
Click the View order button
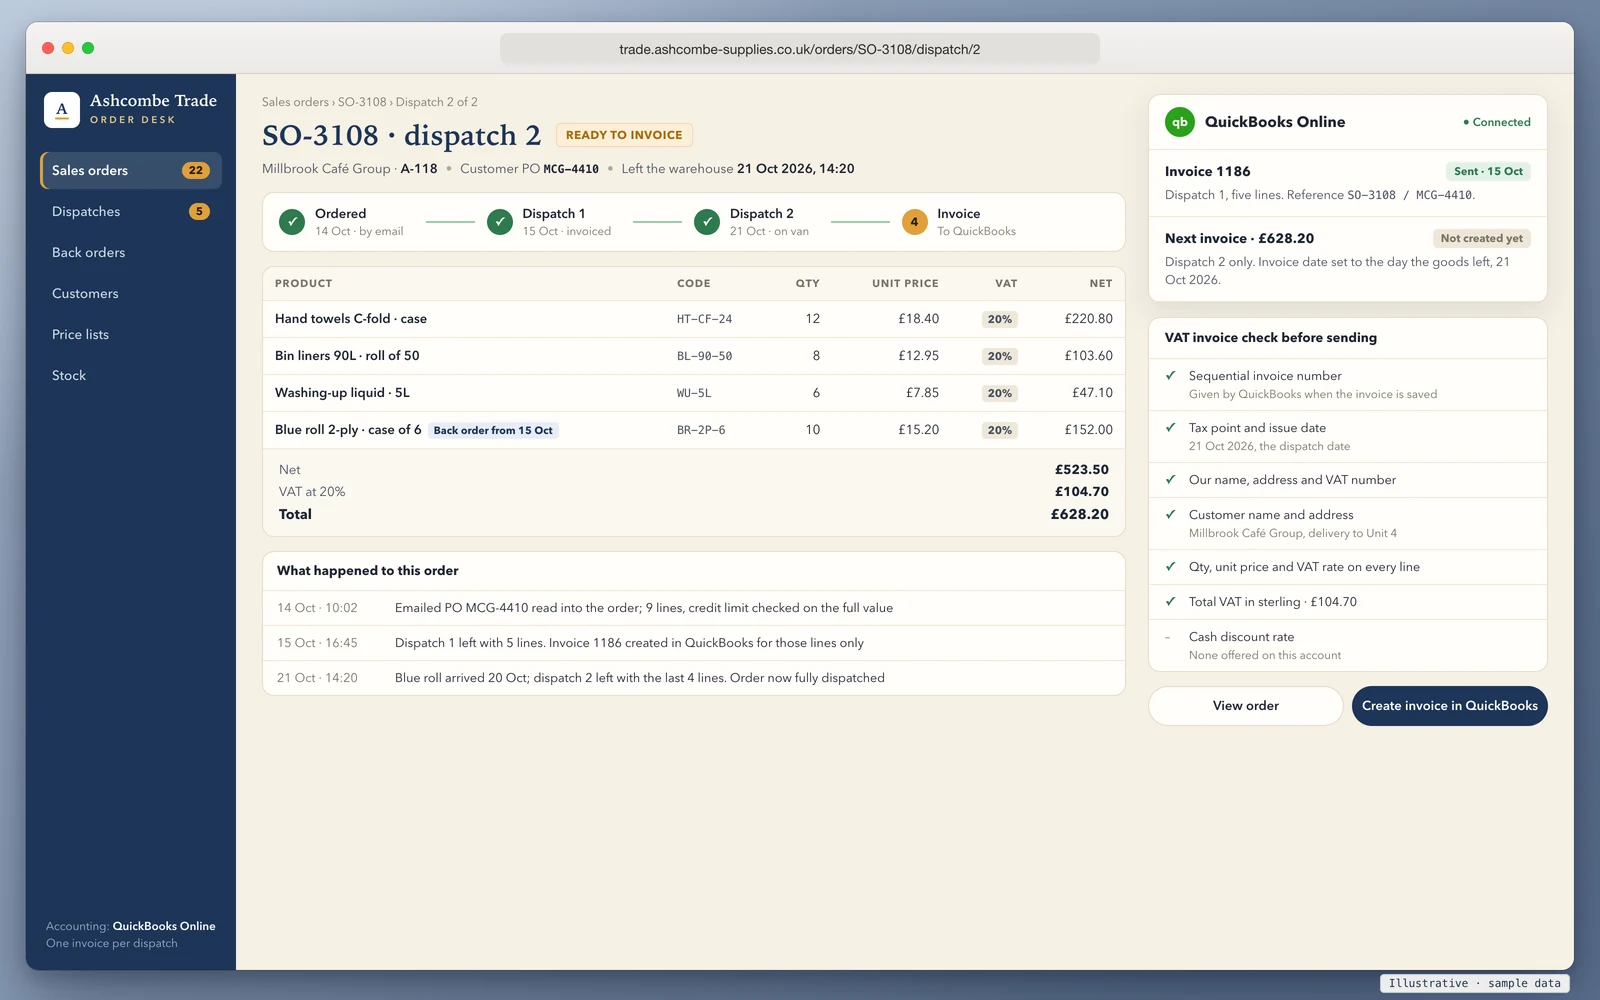tap(1246, 706)
